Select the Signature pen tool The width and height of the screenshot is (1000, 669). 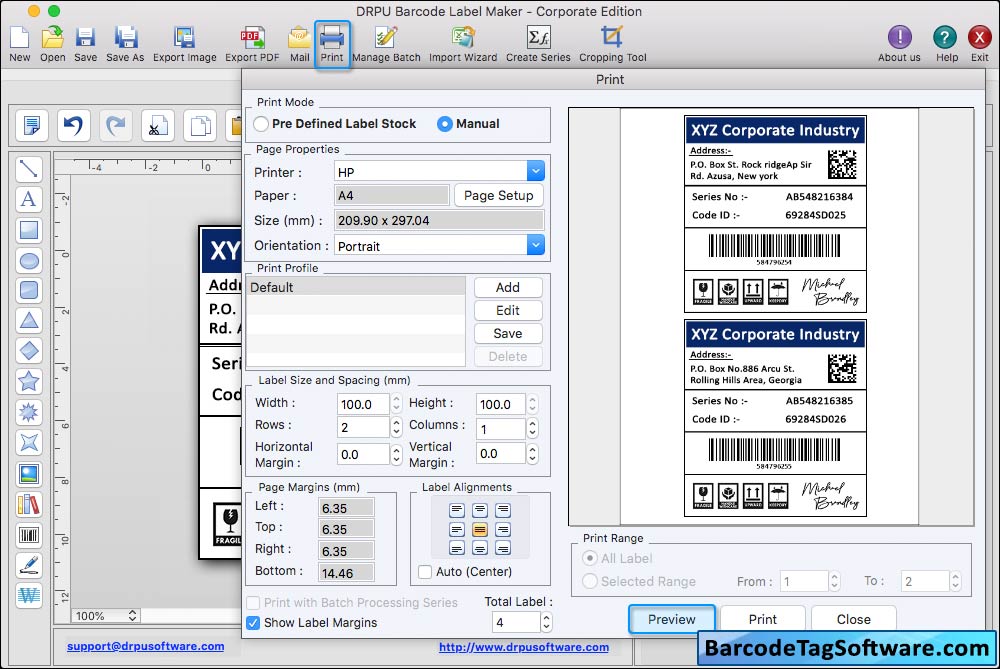[x=29, y=565]
